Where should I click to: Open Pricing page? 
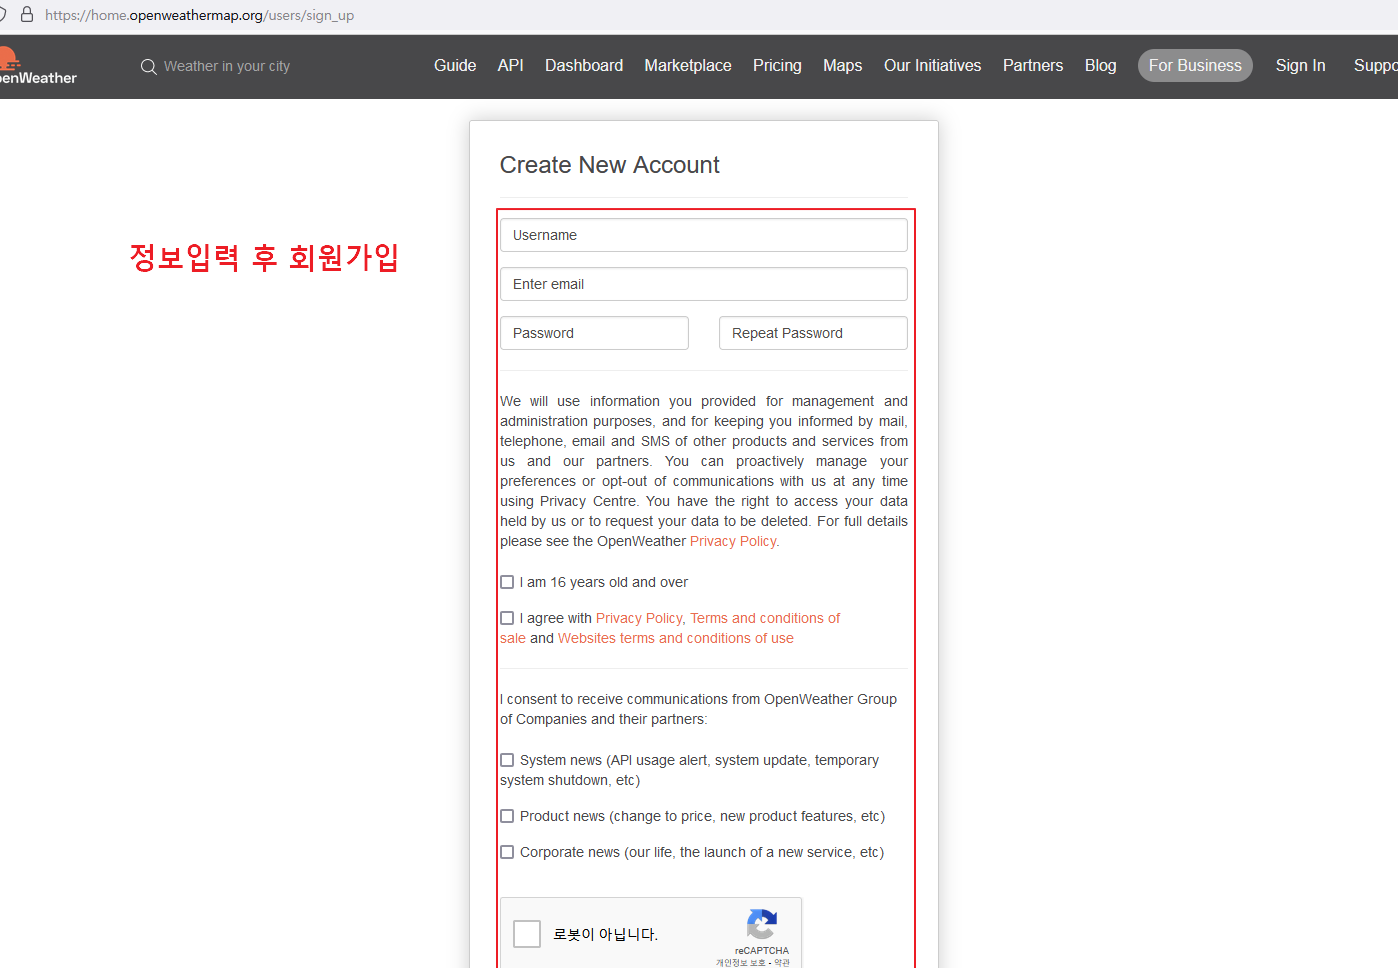[777, 66]
